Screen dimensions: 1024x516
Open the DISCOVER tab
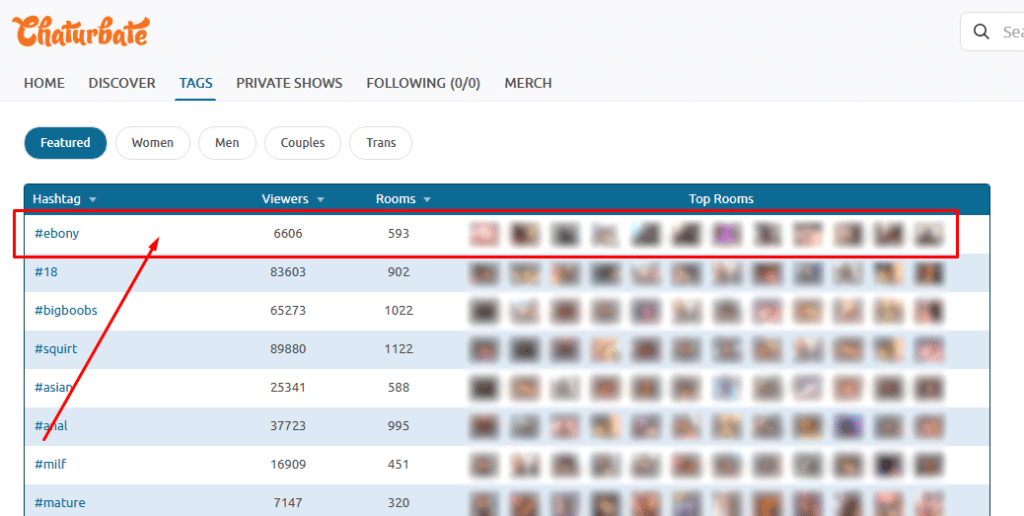point(122,83)
